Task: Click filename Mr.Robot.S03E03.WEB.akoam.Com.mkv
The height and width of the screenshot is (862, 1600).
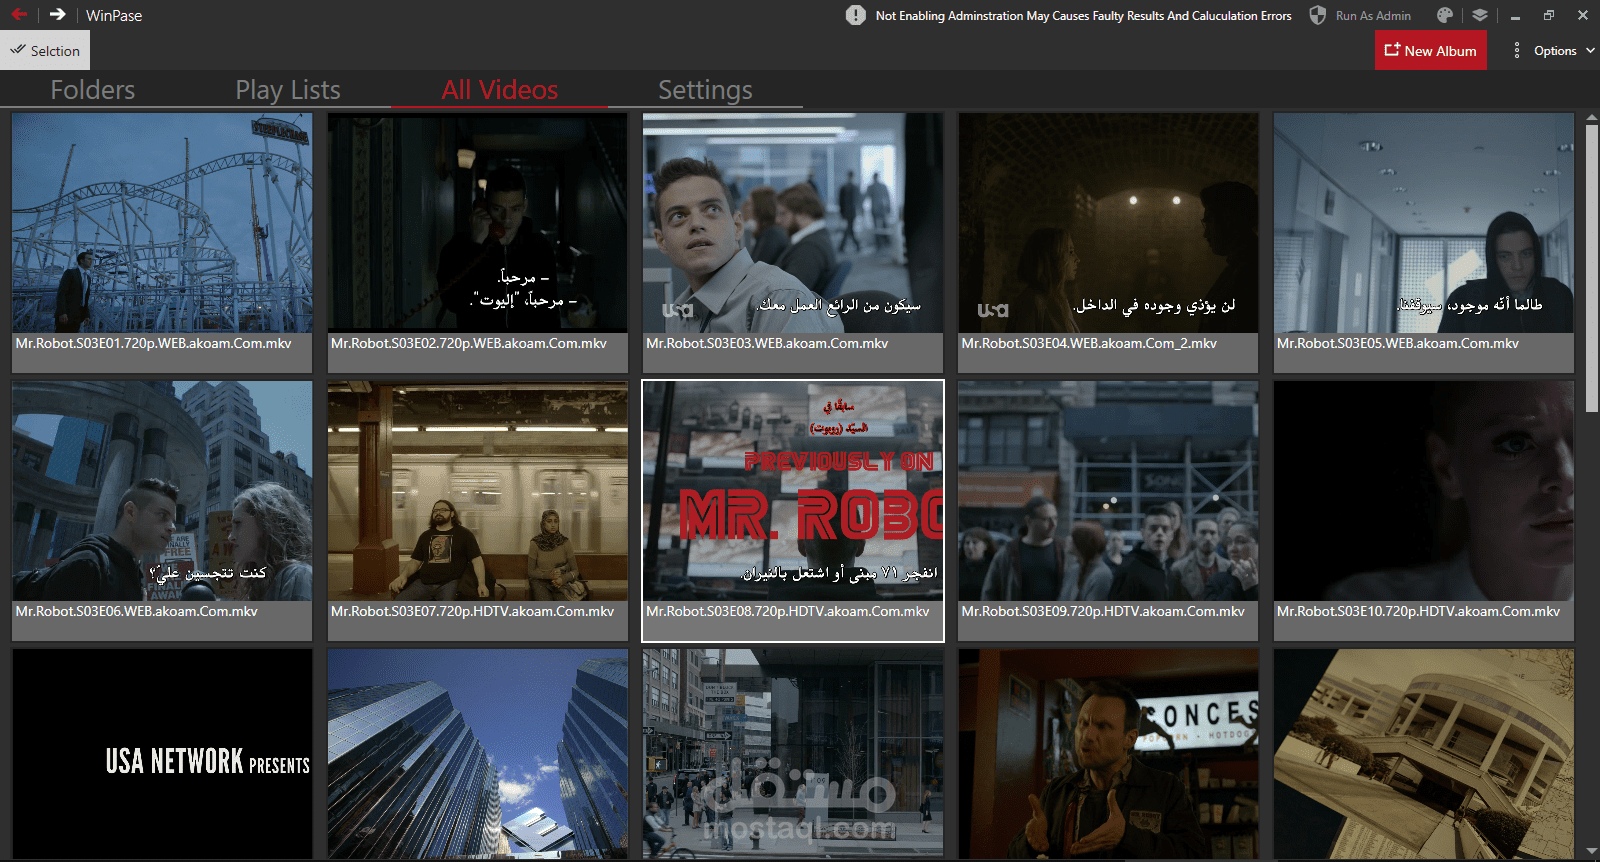Action: (x=767, y=343)
